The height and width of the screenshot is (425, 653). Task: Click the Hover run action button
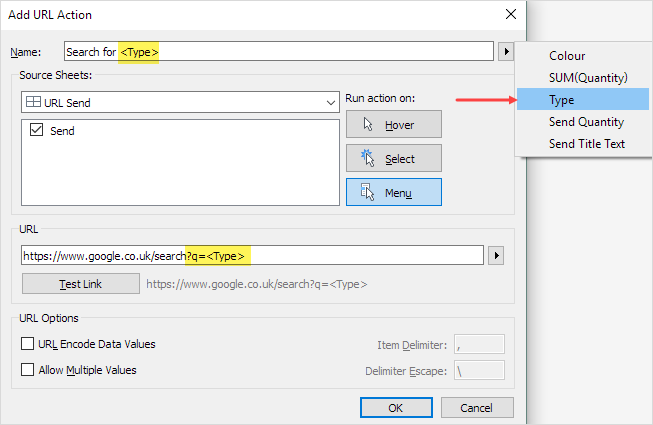pos(394,124)
